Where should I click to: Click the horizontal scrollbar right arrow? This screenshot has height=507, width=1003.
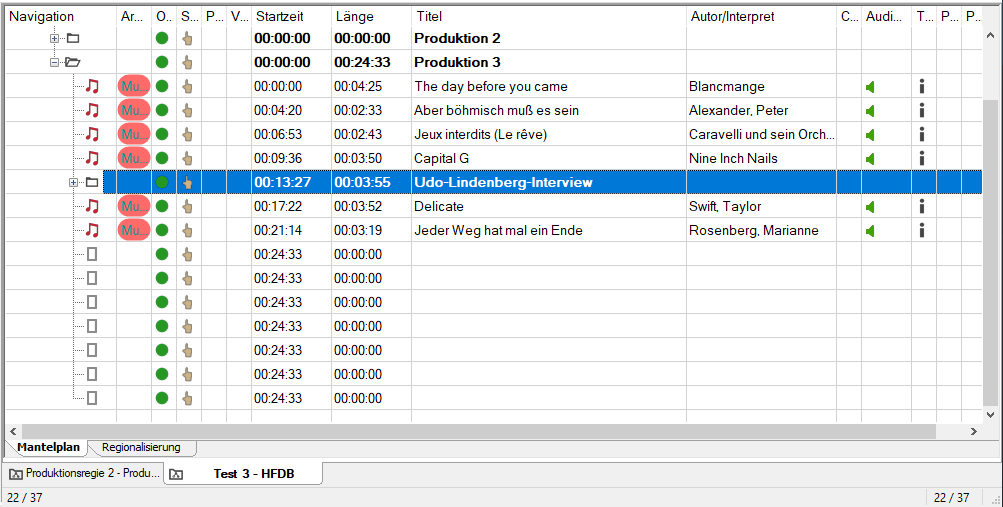(x=974, y=432)
